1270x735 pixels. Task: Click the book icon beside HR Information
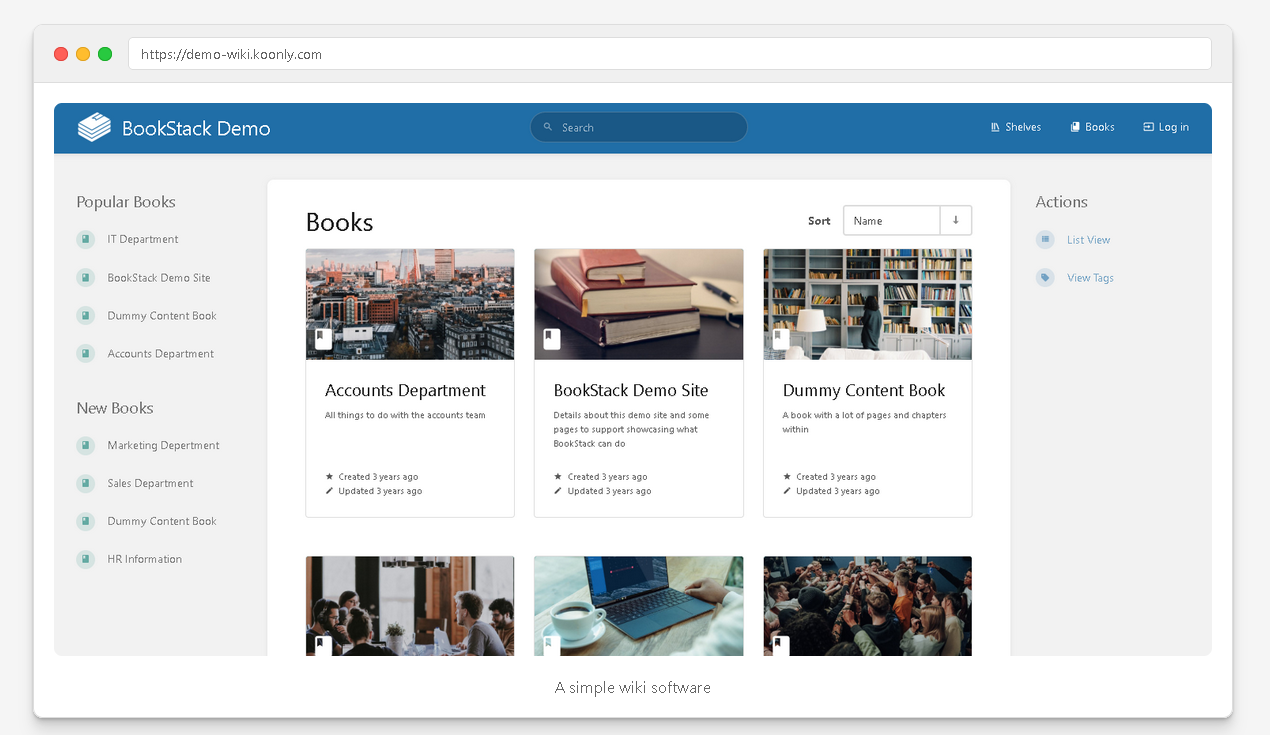coord(85,559)
